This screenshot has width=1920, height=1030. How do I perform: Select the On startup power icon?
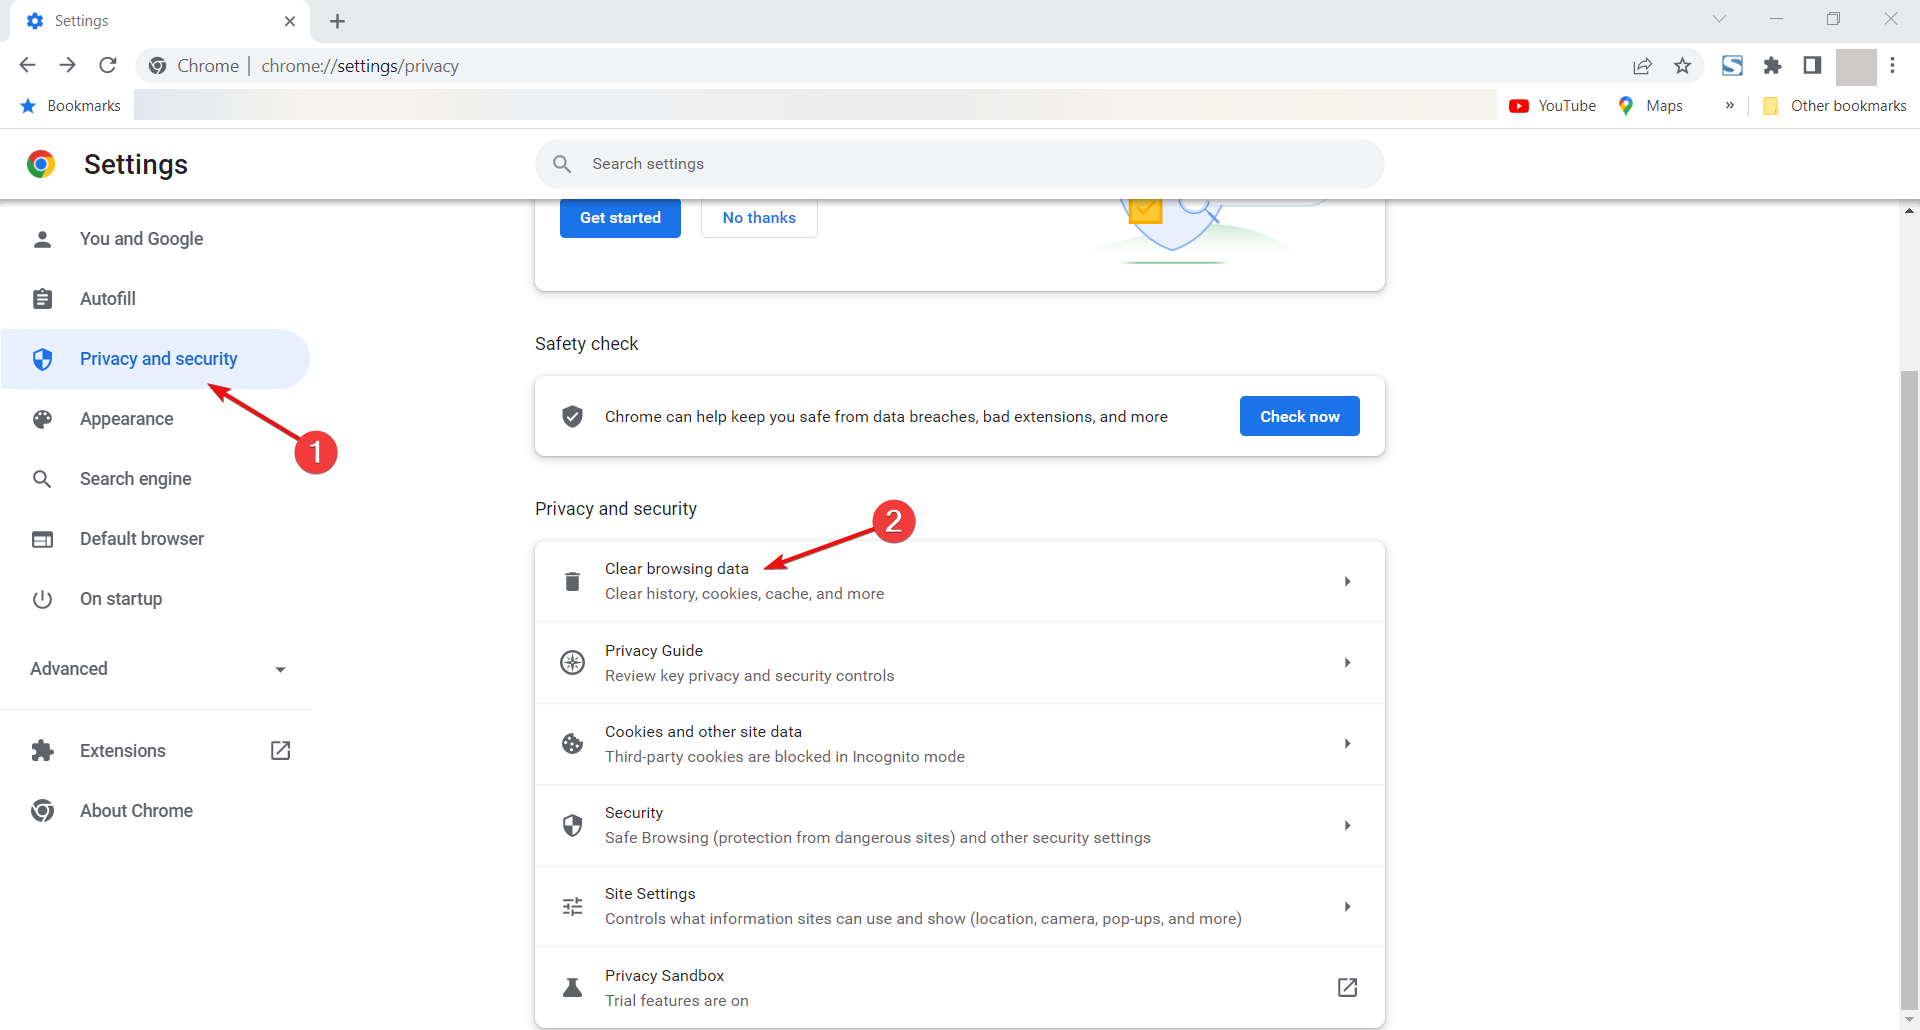click(x=42, y=599)
